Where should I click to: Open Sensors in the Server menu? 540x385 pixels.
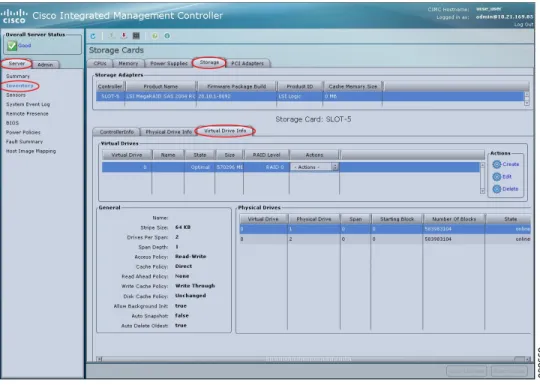16,95
